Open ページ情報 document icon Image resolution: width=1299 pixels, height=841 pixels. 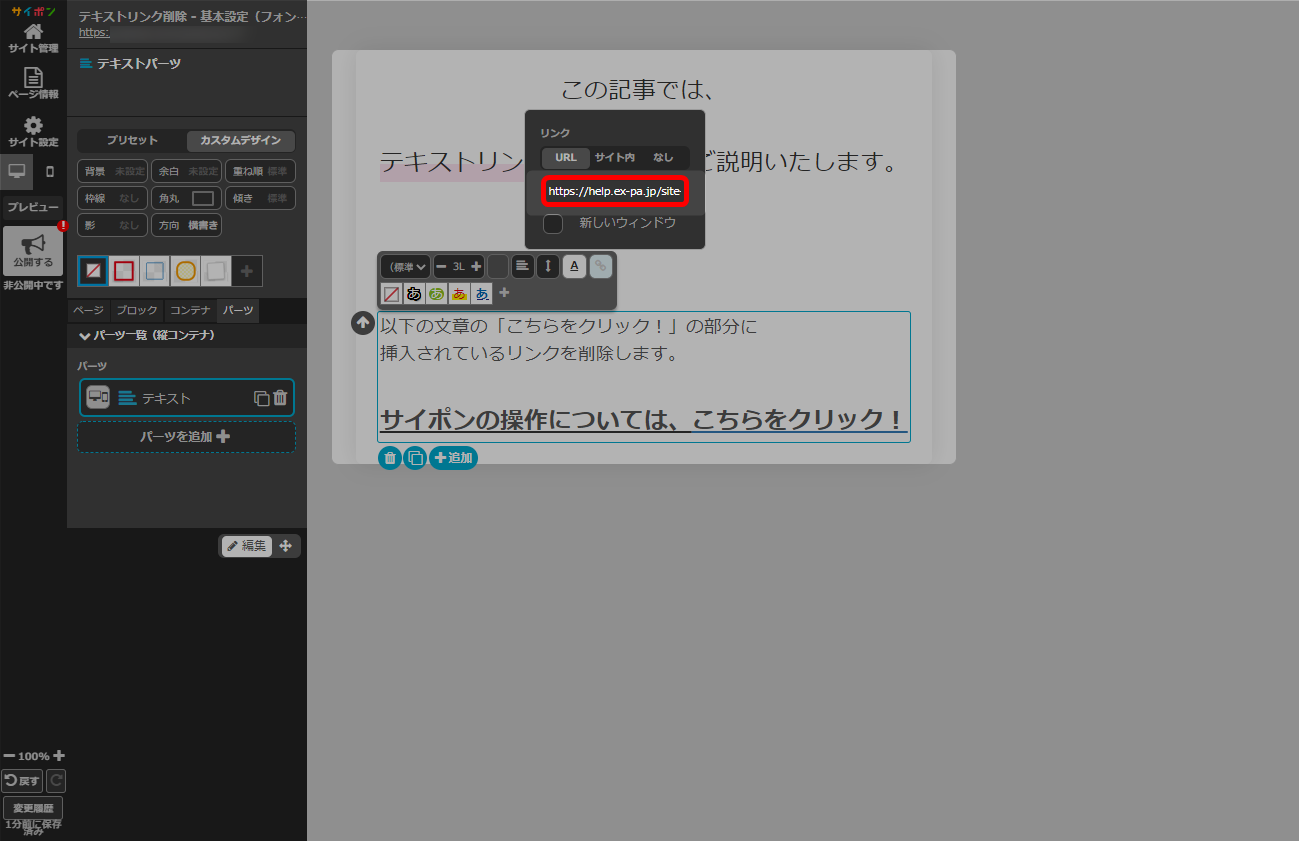[x=33, y=83]
